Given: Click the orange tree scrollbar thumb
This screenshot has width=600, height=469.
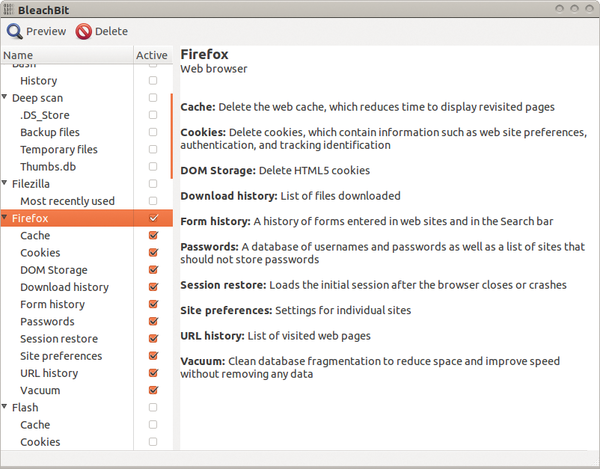Looking at the screenshot, I should point(171,136).
